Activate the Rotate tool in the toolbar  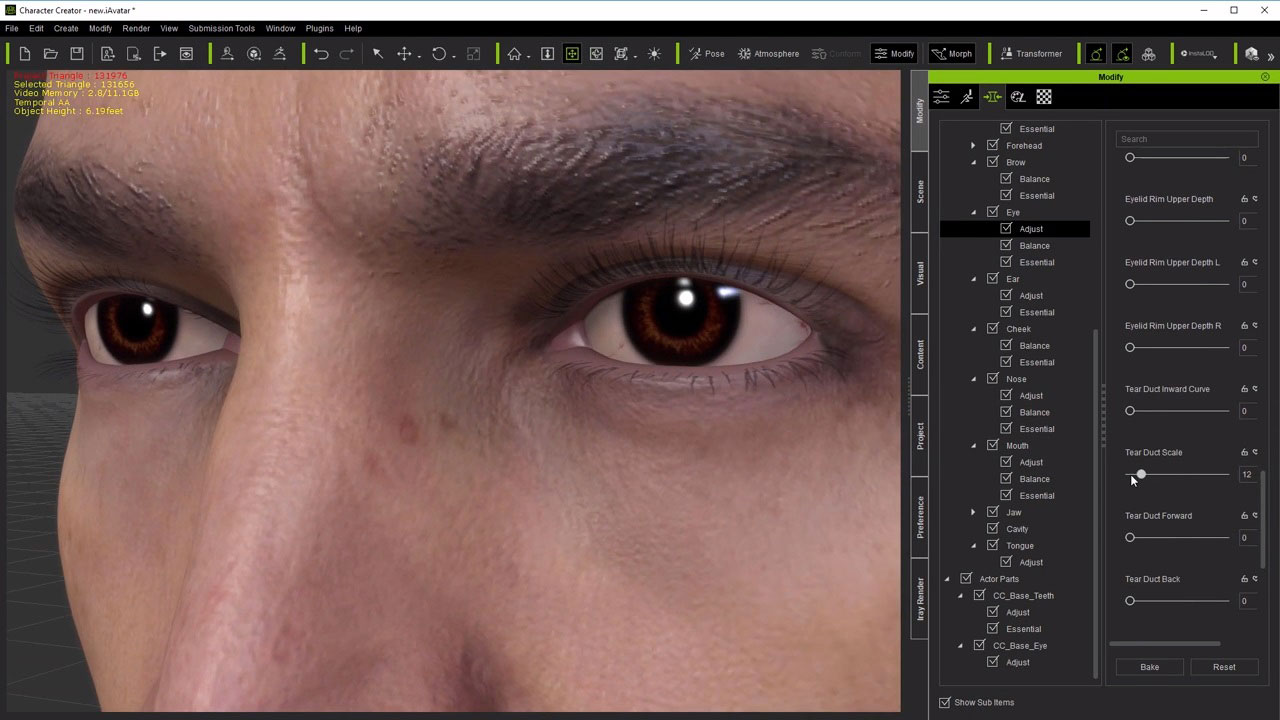(x=439, y=54)
